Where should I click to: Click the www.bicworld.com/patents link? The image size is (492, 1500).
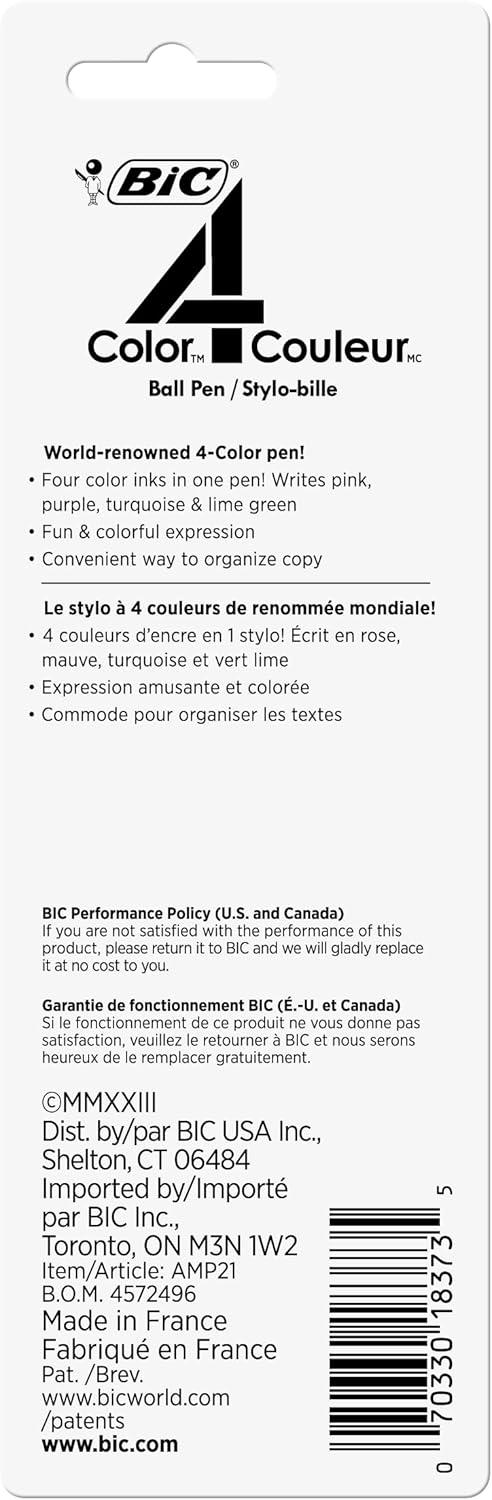pos(136,1409)
